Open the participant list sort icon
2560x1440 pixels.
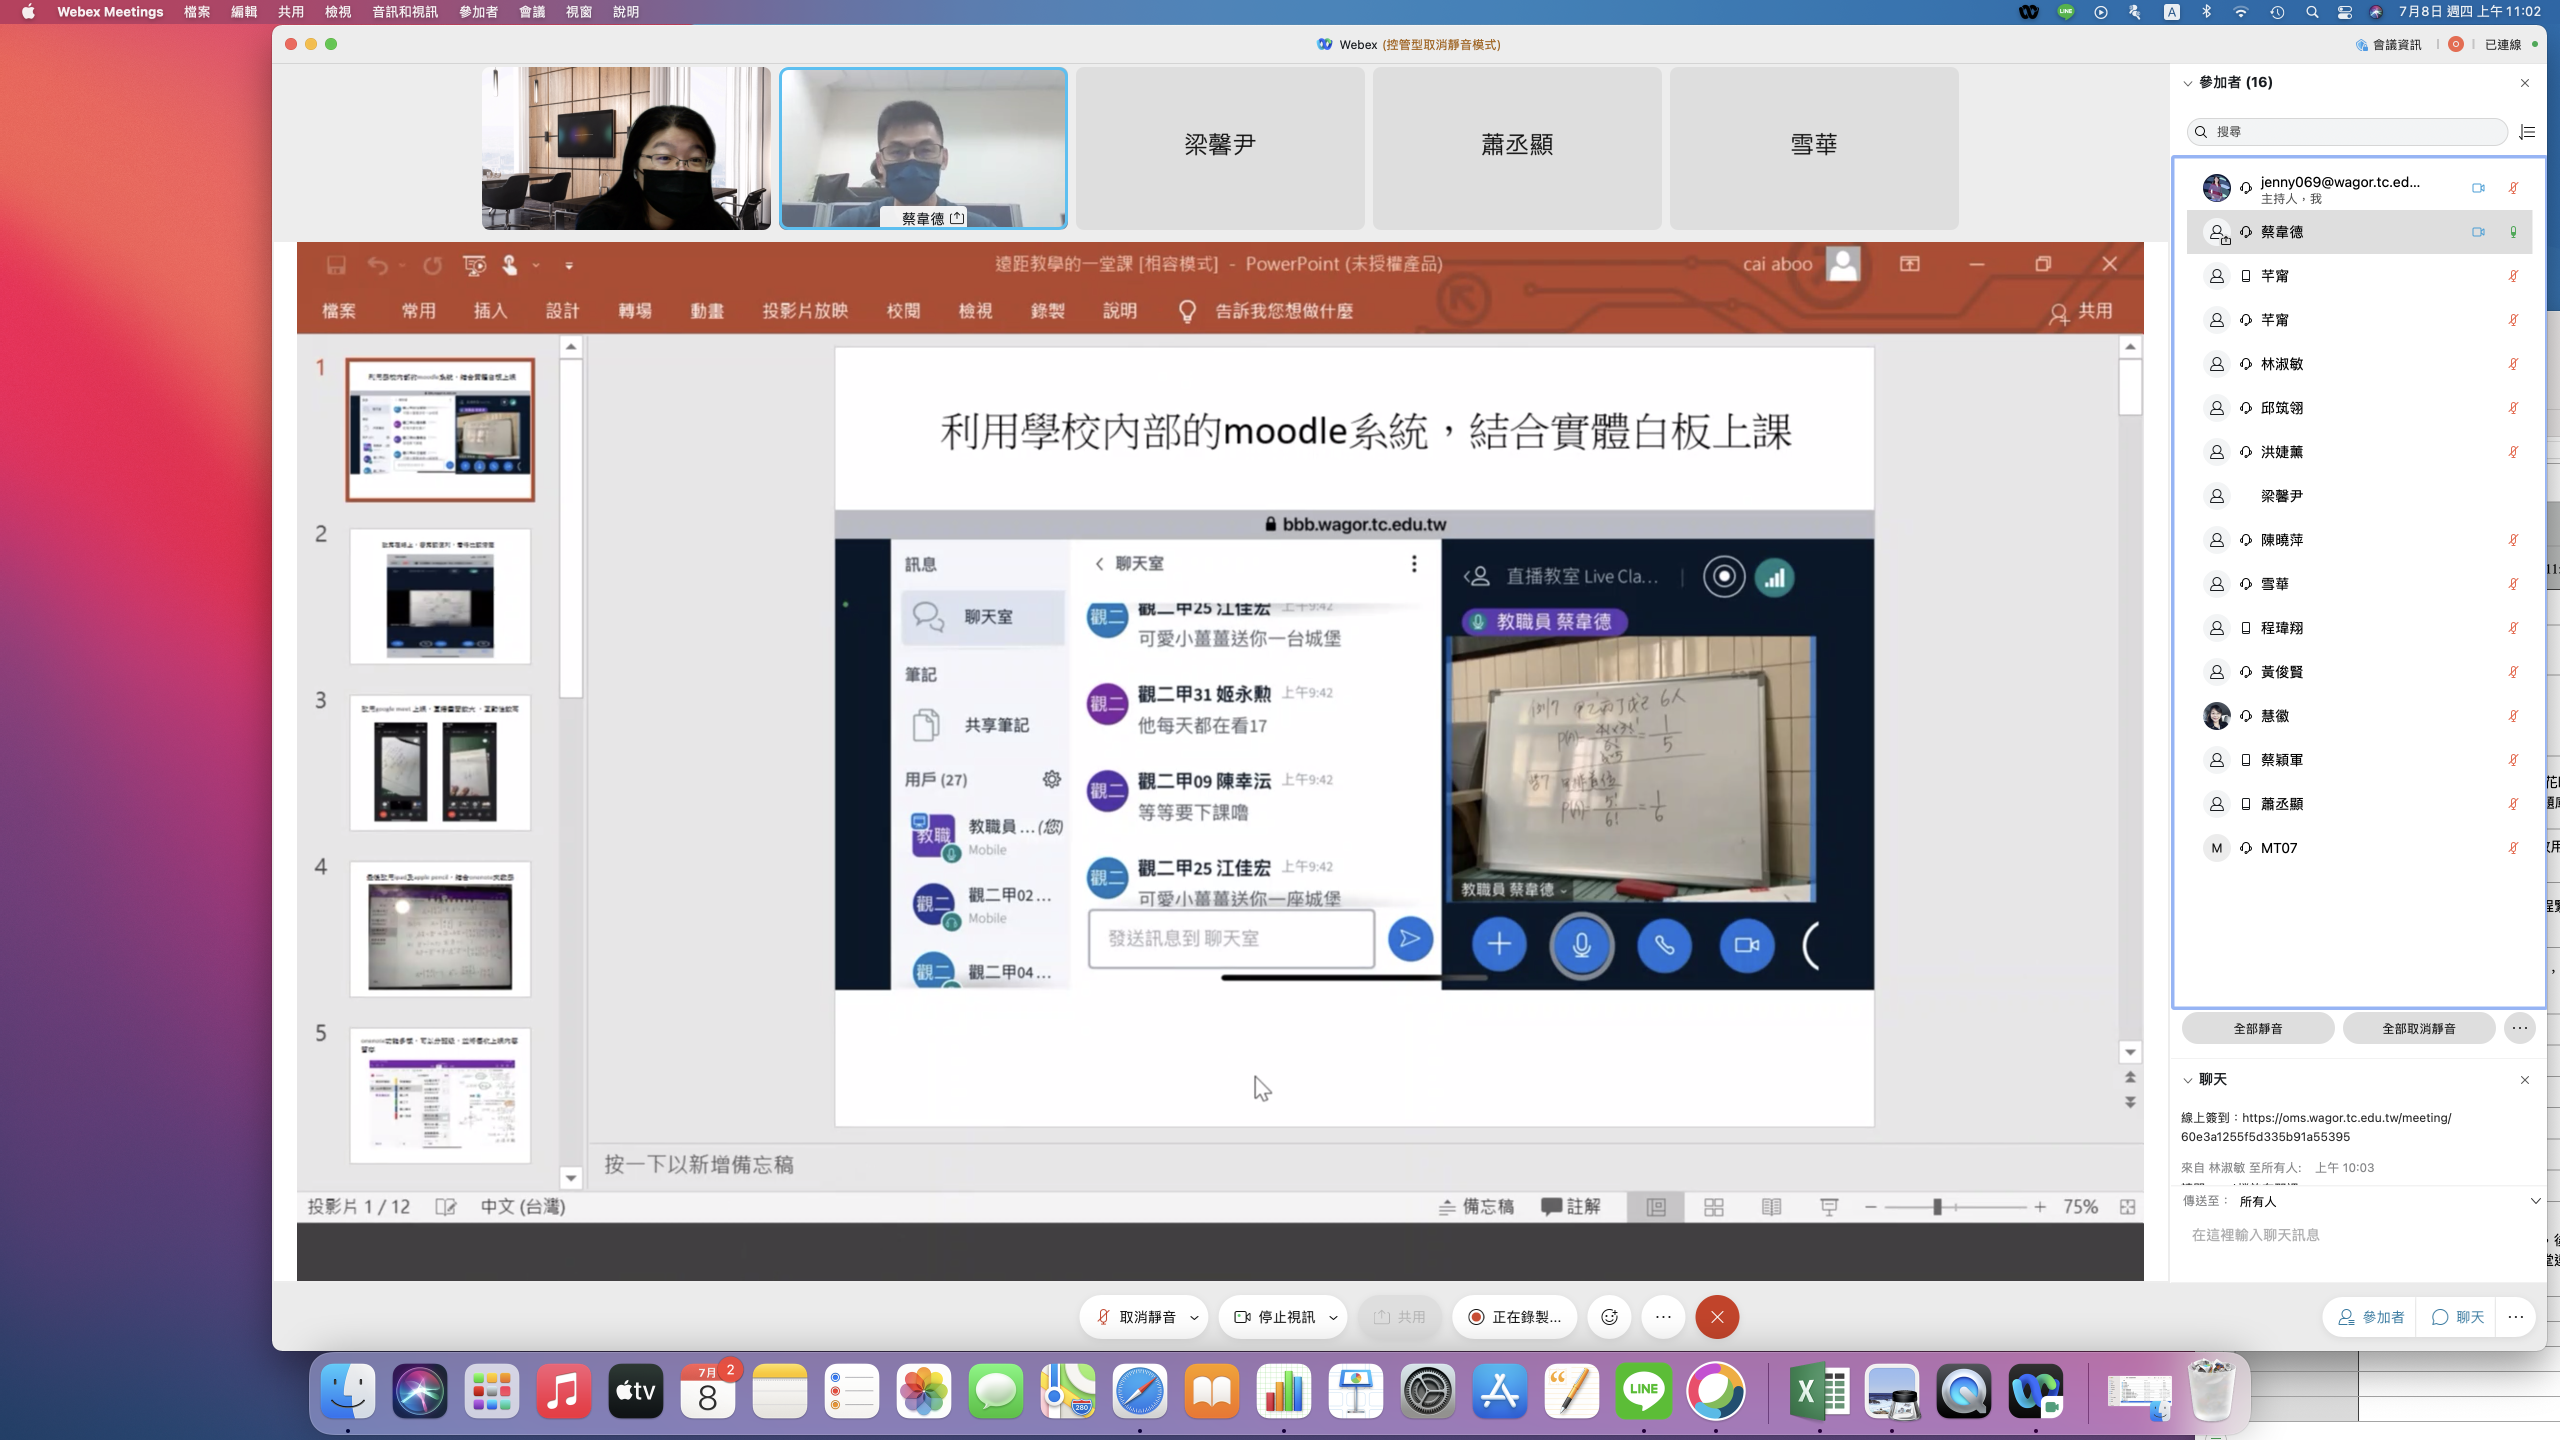[2527, 132]
